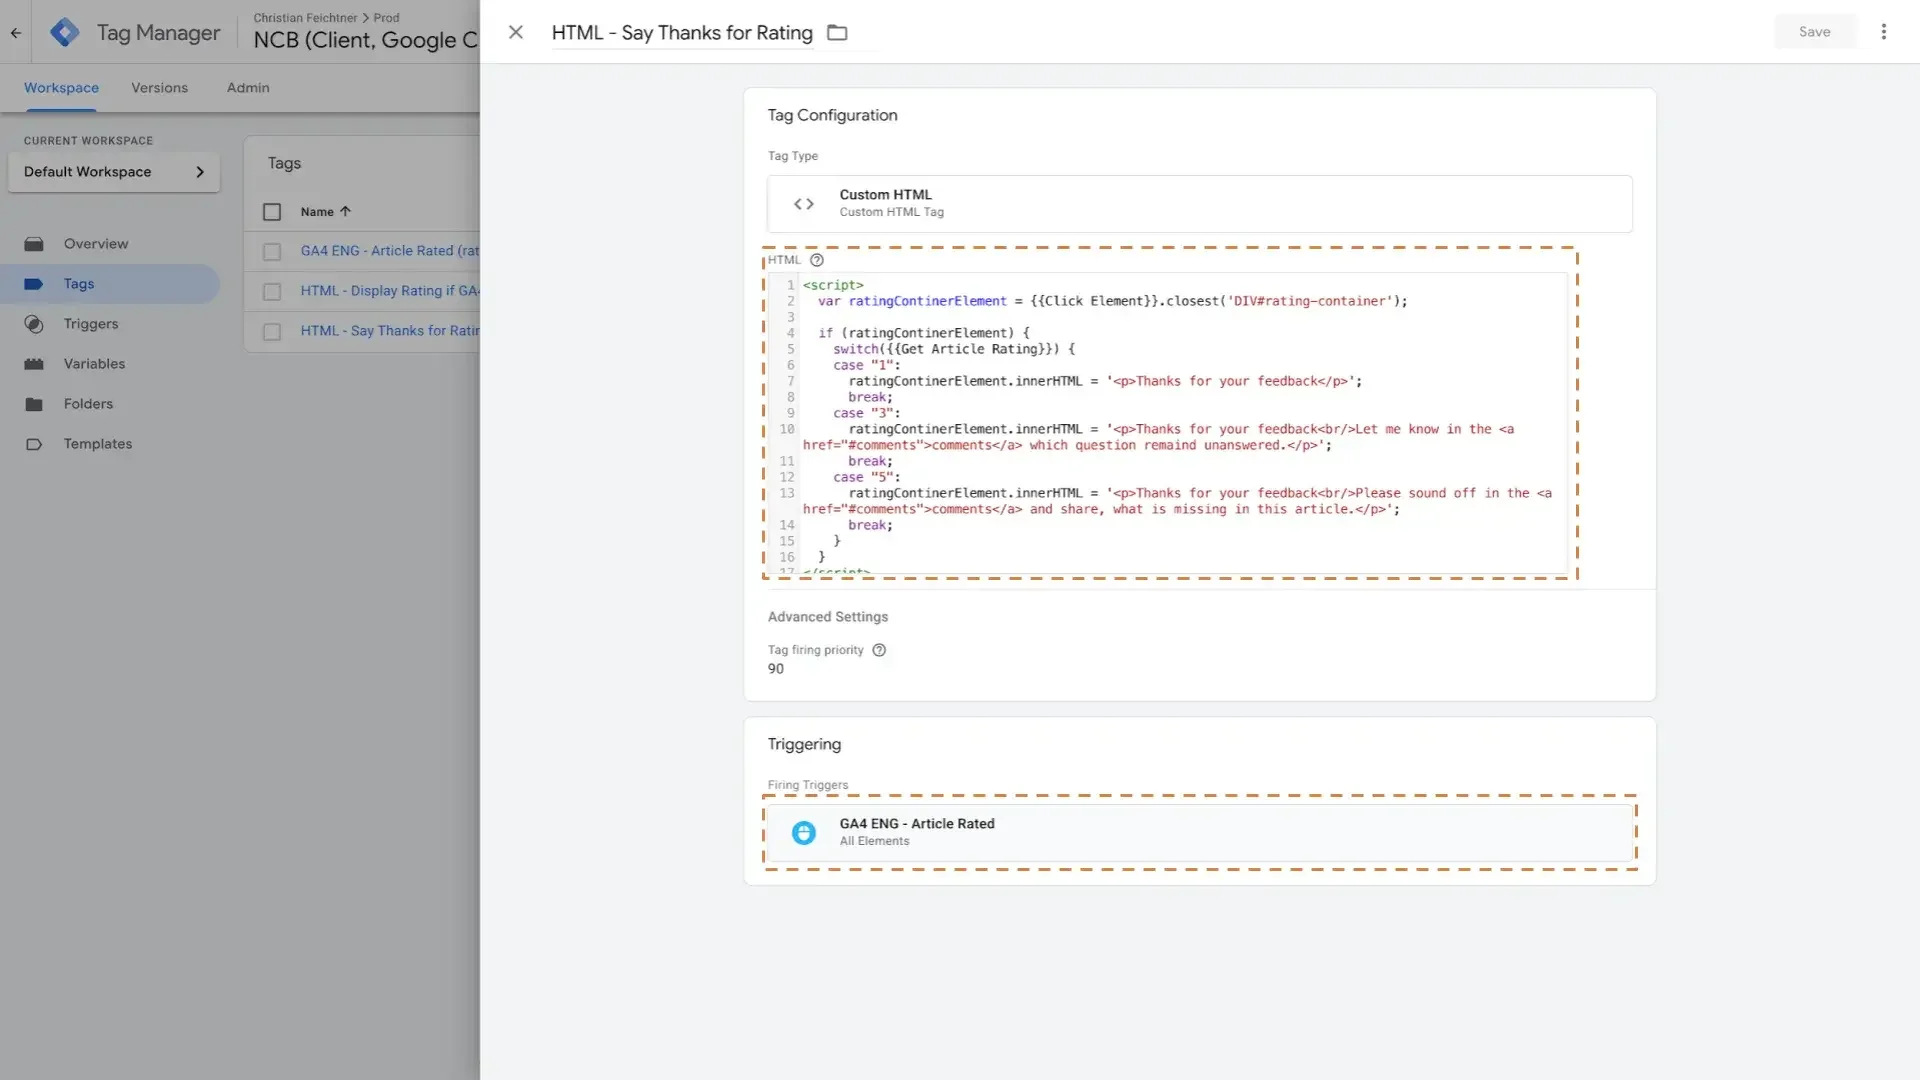Click the Custom HTML code brackets icon
Screen dimensions: 1920x1080
click(x=803, y=204)
